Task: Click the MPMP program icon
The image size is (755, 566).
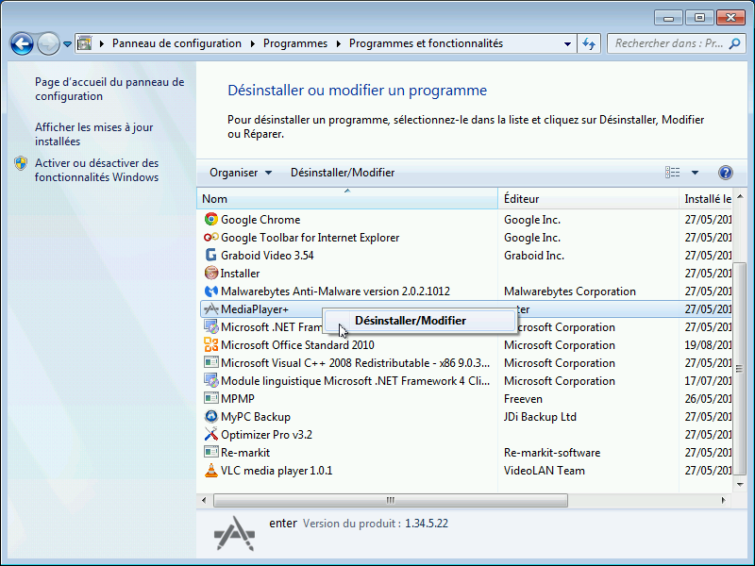Action: click(x=211, y=398)
